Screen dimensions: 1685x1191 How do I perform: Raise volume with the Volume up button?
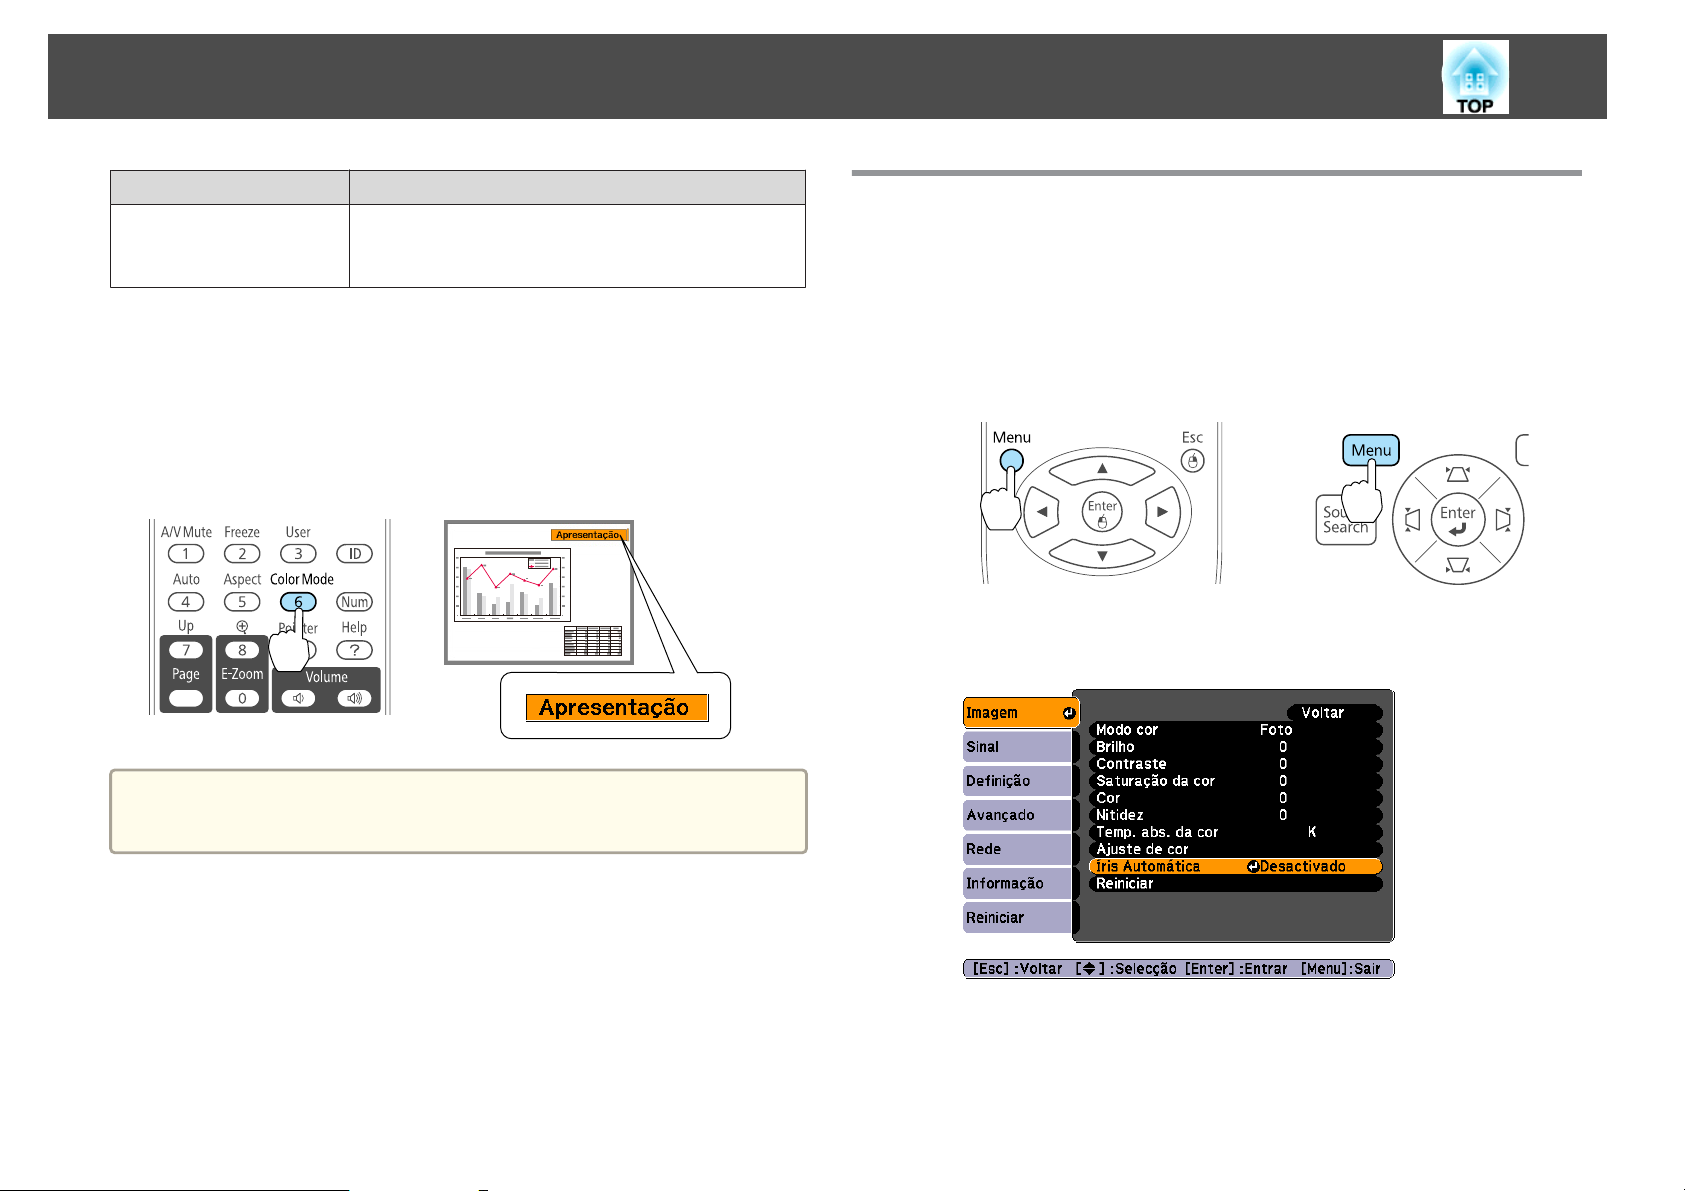[x=354, y=698]
